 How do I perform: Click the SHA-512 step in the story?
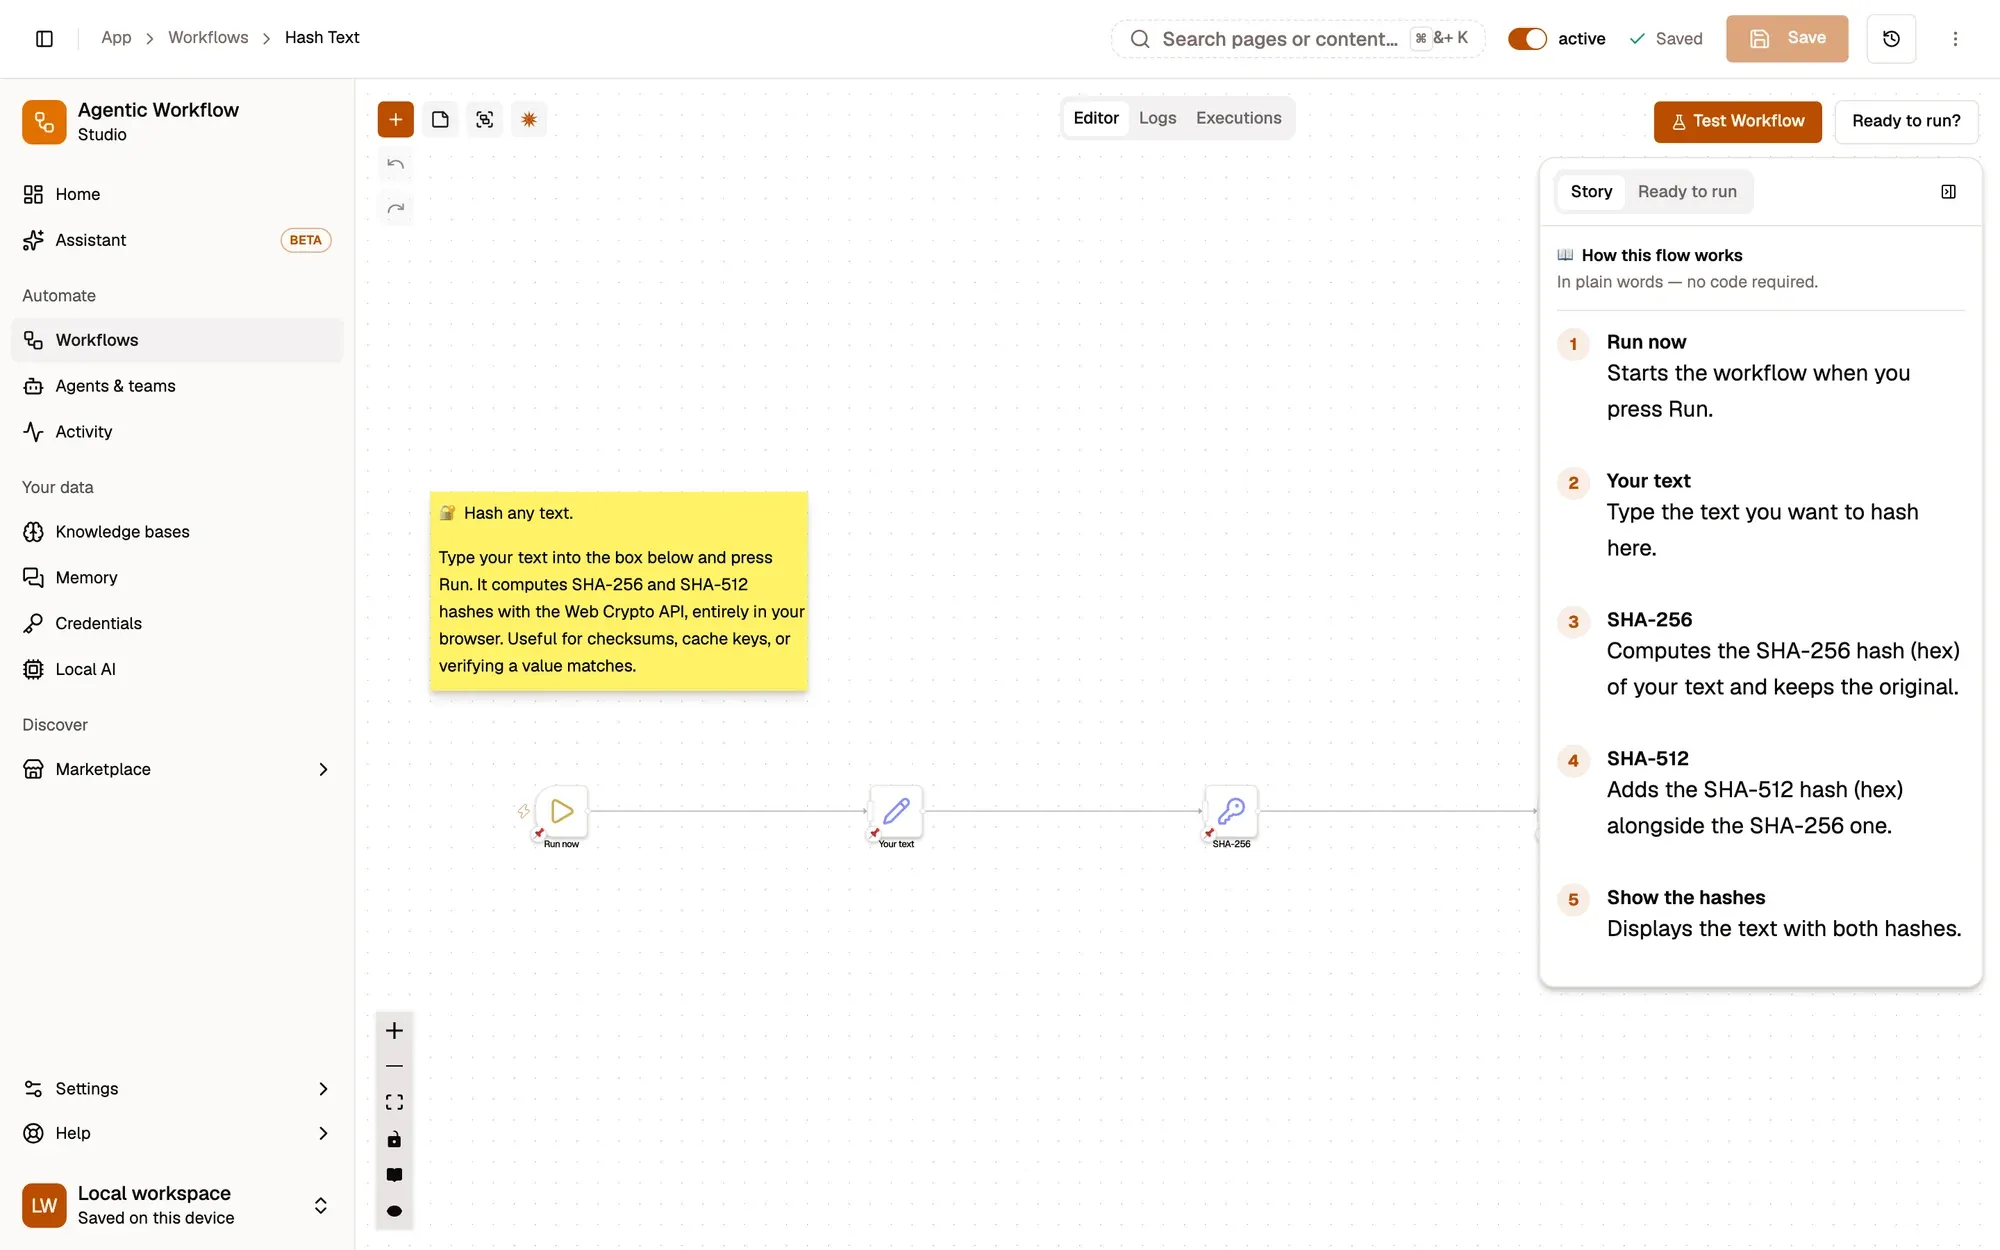point(1760,793)
